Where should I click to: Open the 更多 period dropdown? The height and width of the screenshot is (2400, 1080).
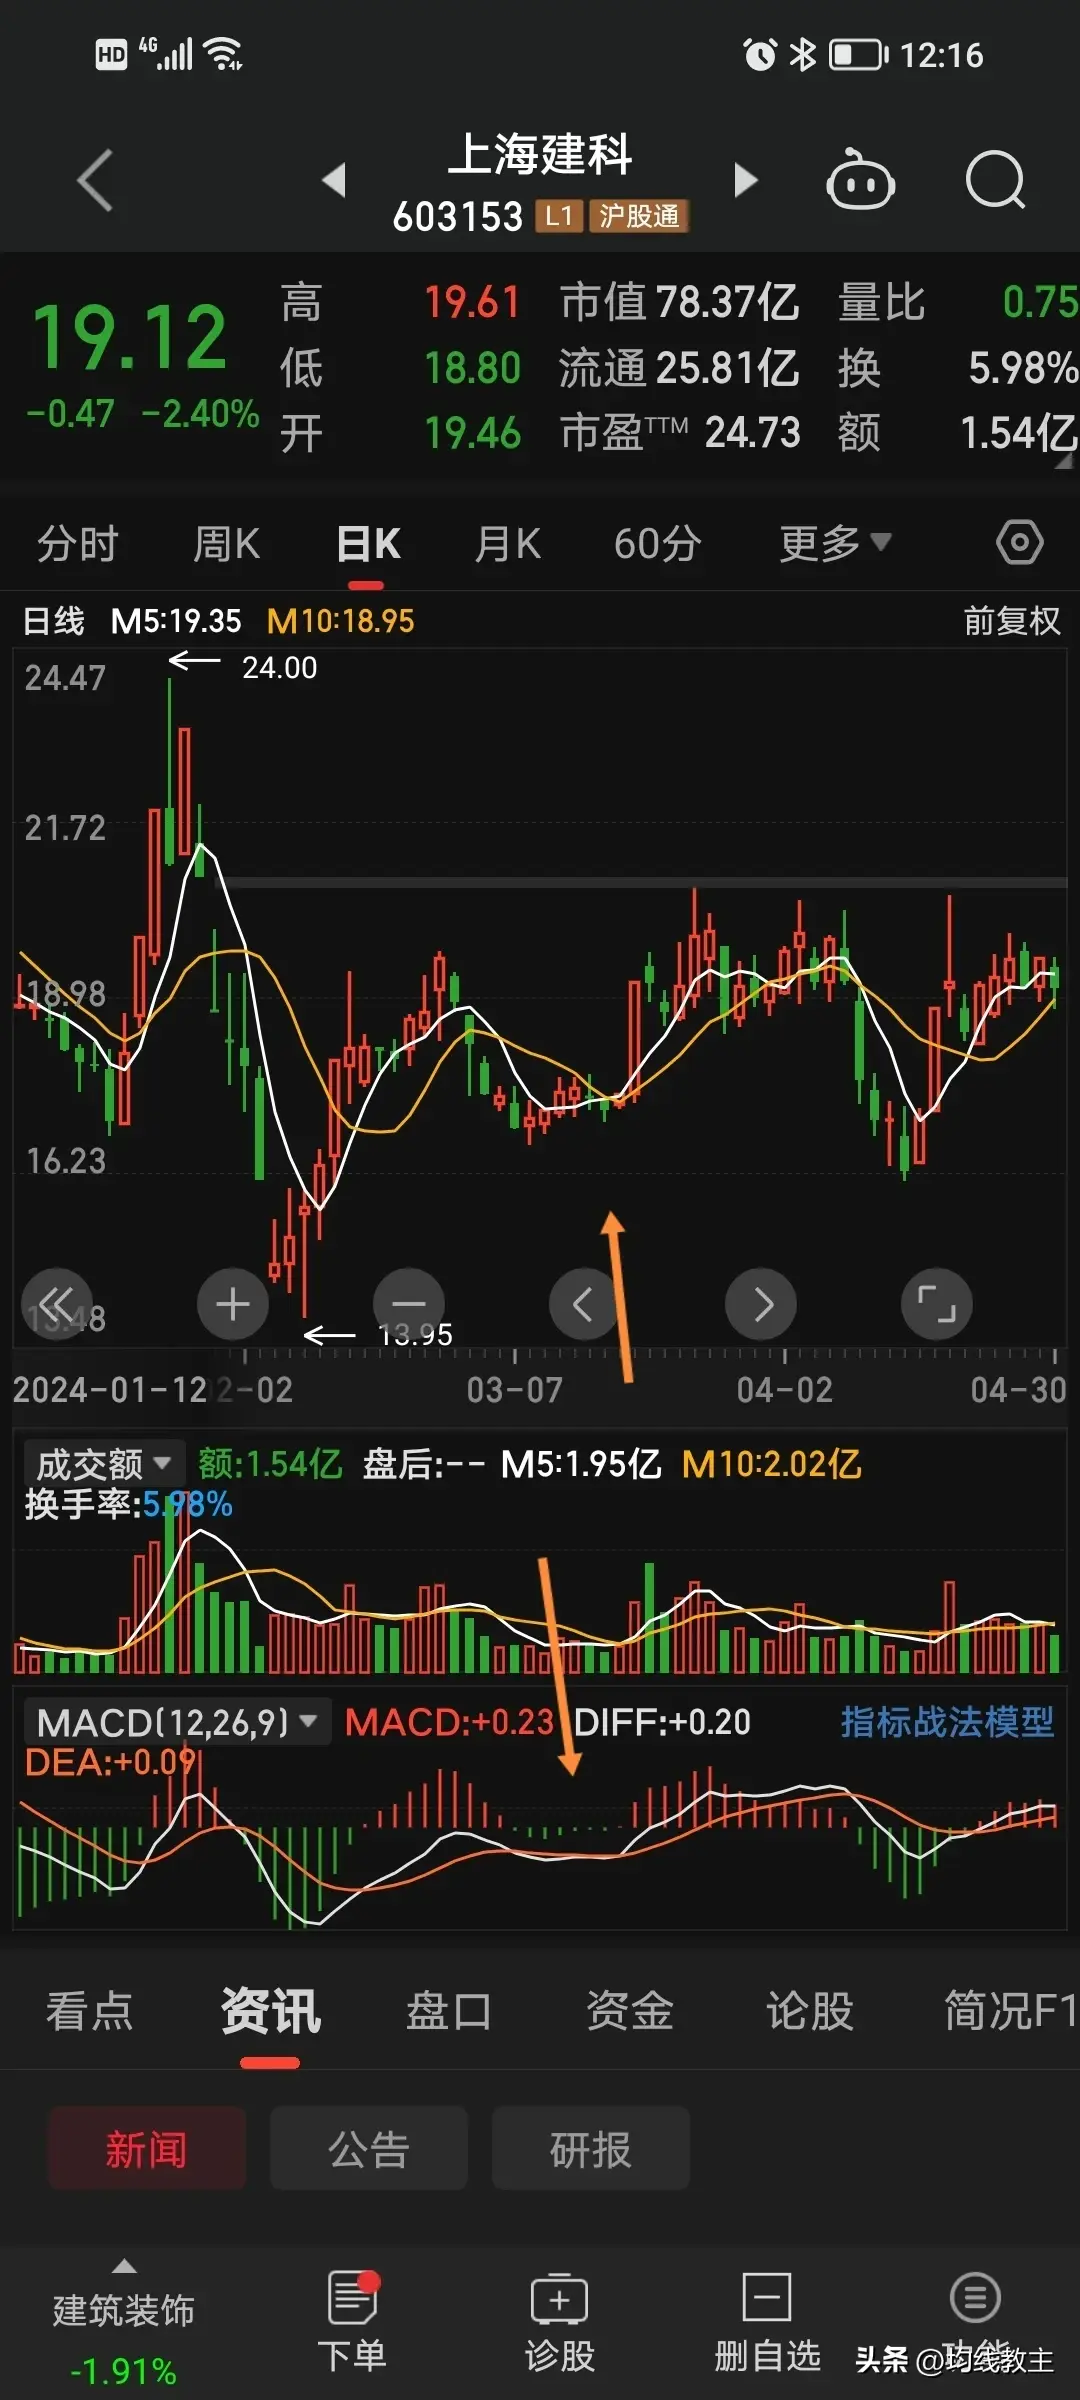click(x=834, y=543)
